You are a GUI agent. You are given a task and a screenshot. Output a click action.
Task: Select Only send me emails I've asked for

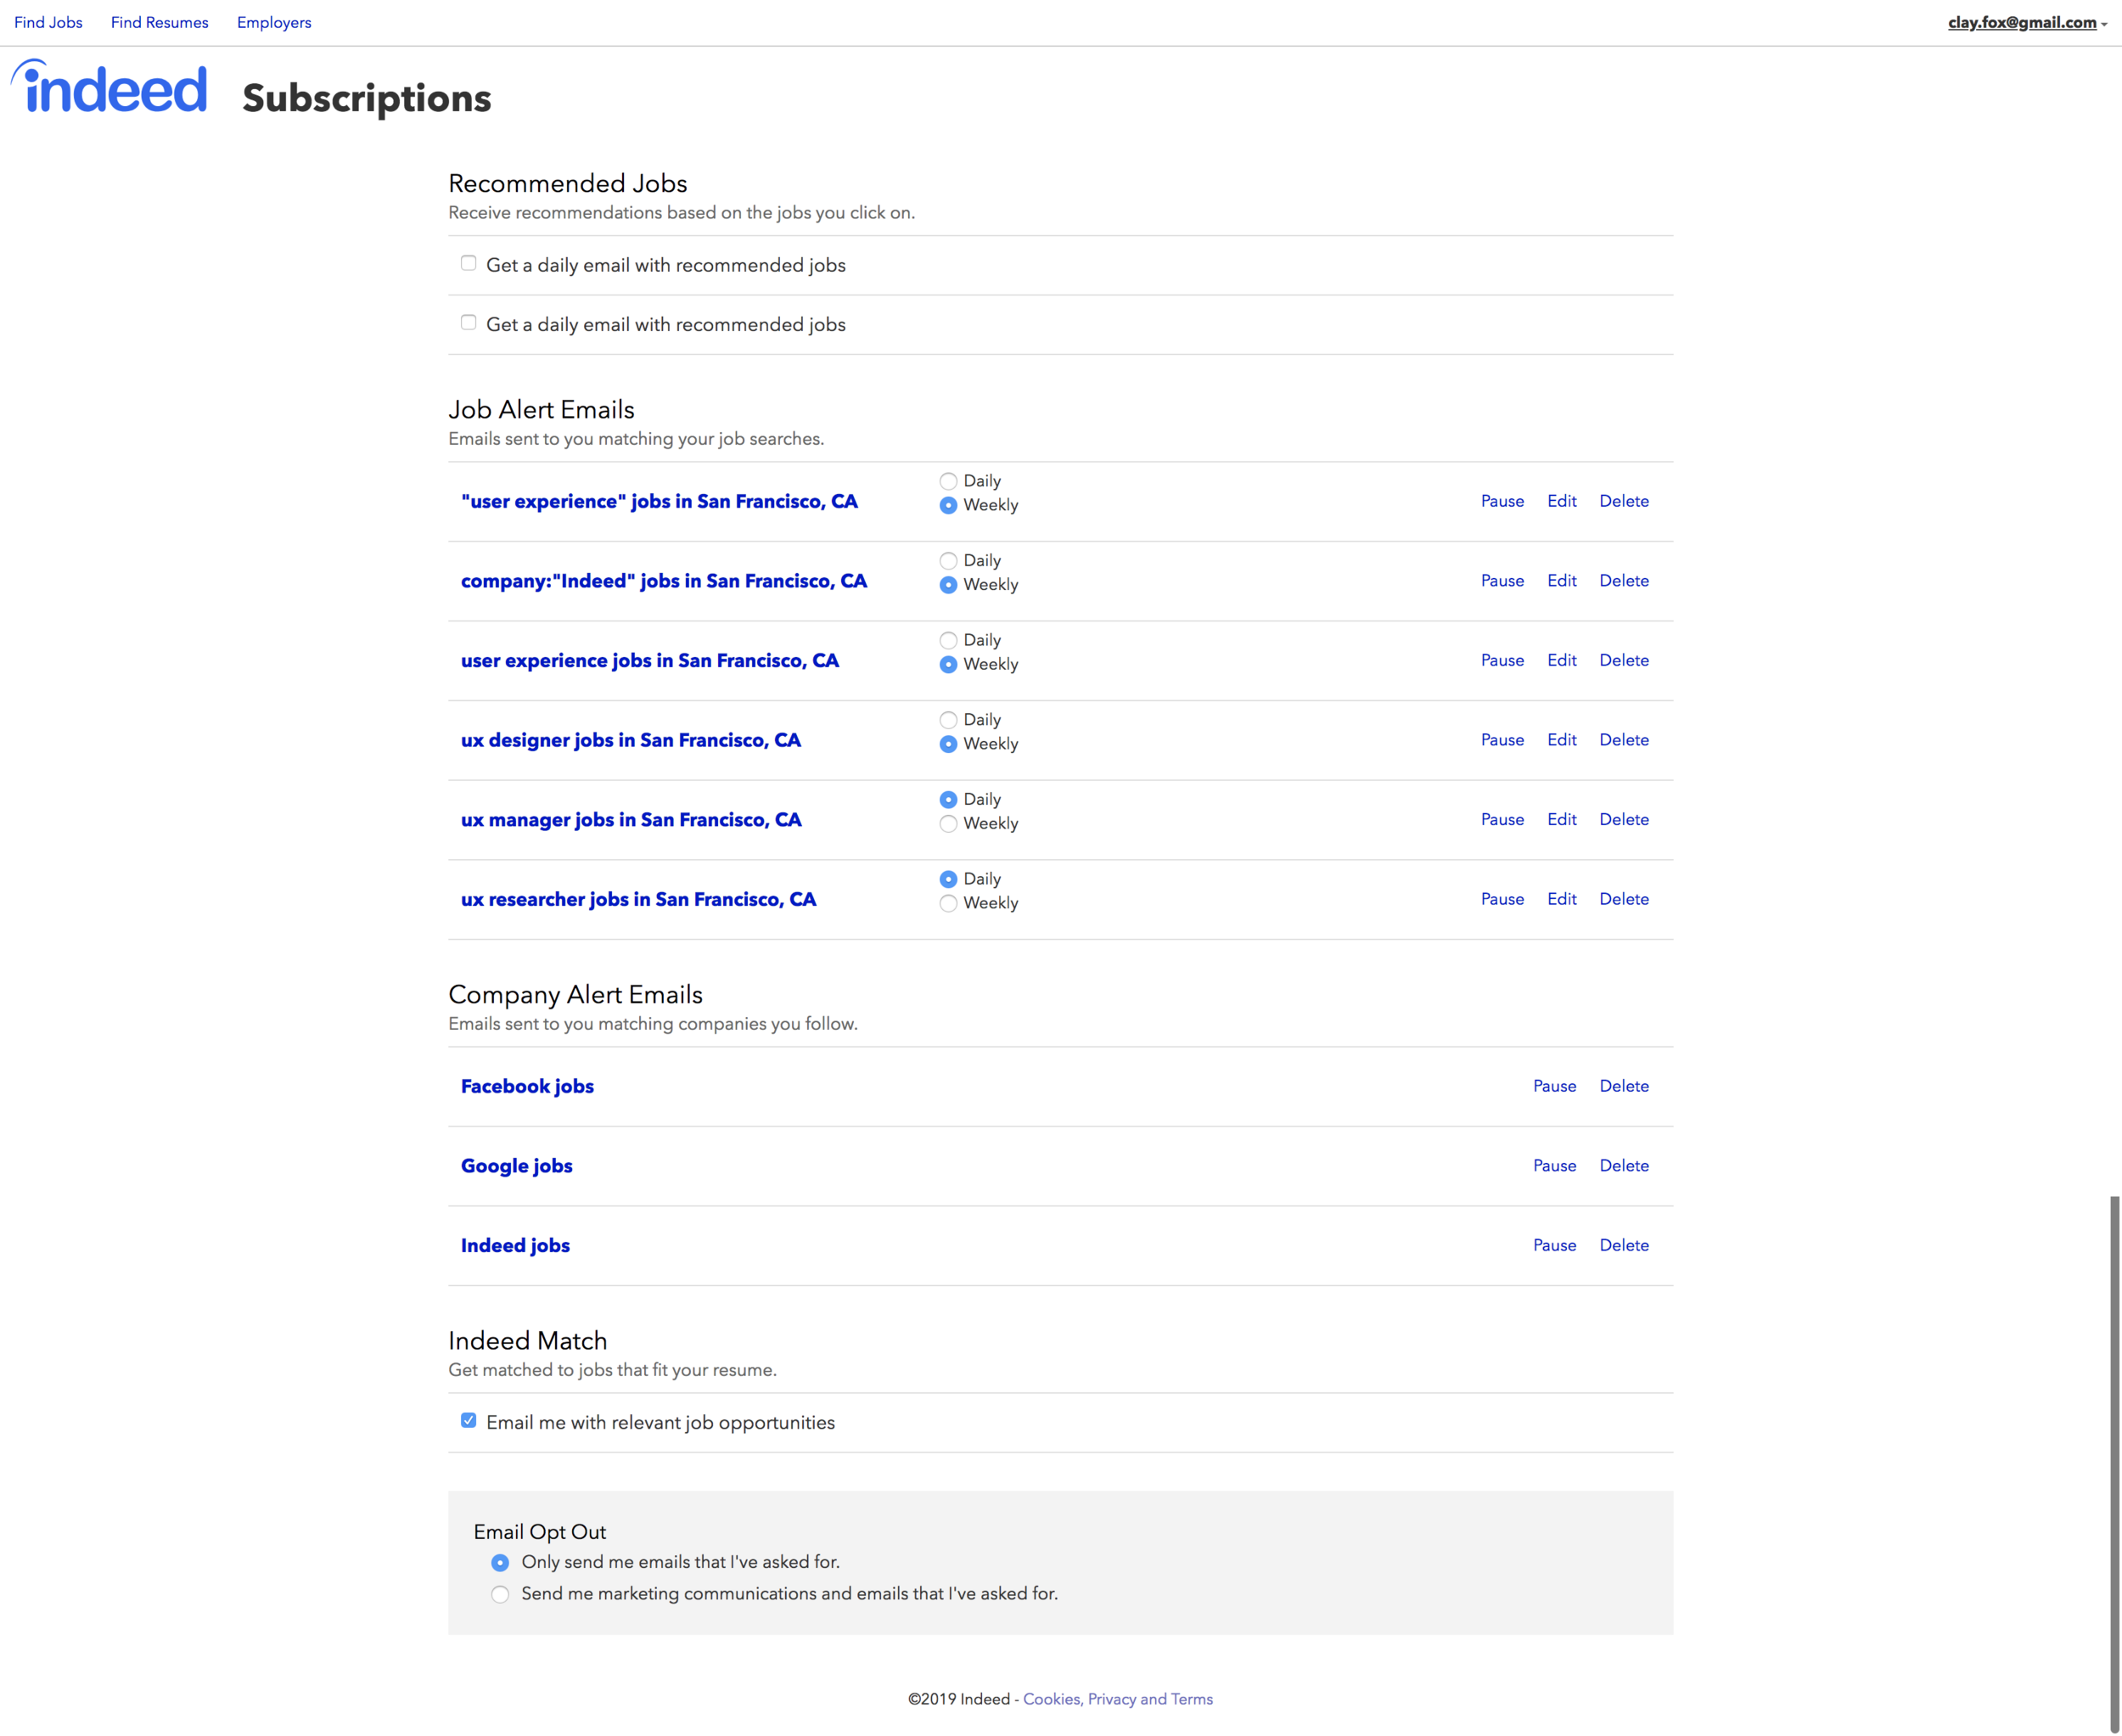coord(500,1562)
